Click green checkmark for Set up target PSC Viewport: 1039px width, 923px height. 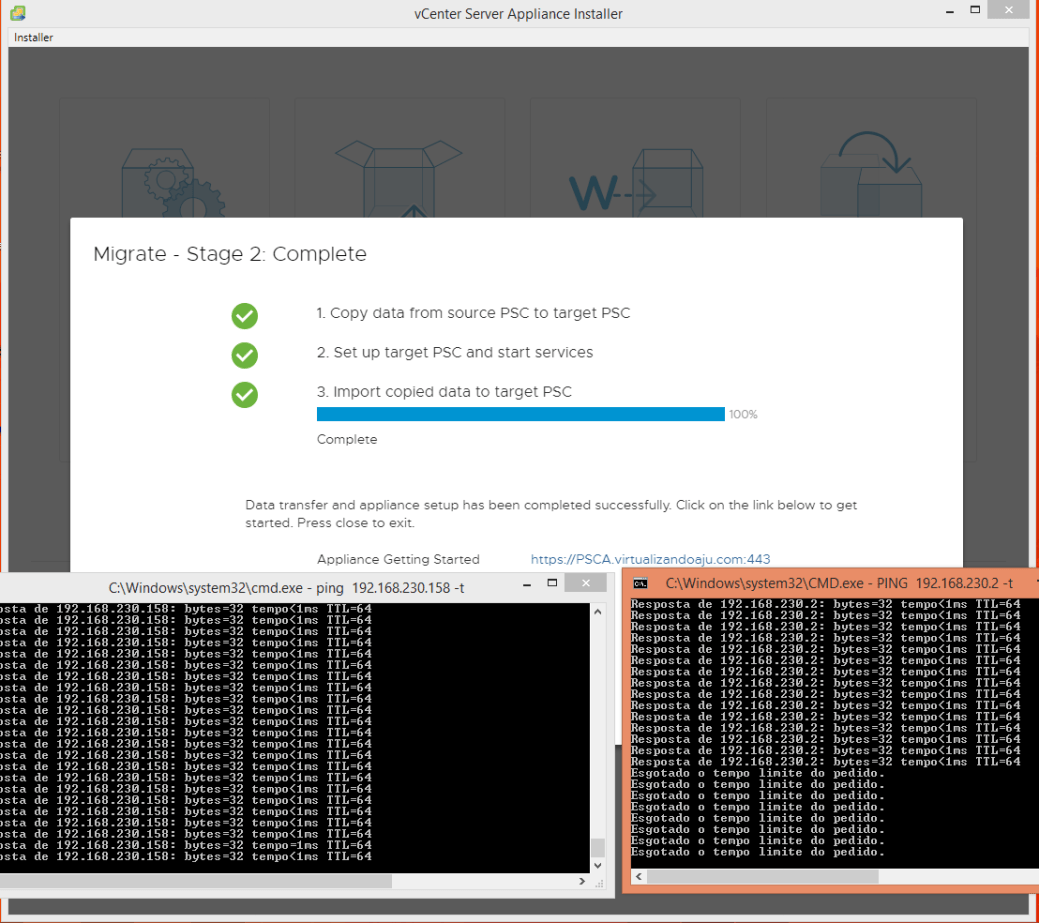(245, 355)
